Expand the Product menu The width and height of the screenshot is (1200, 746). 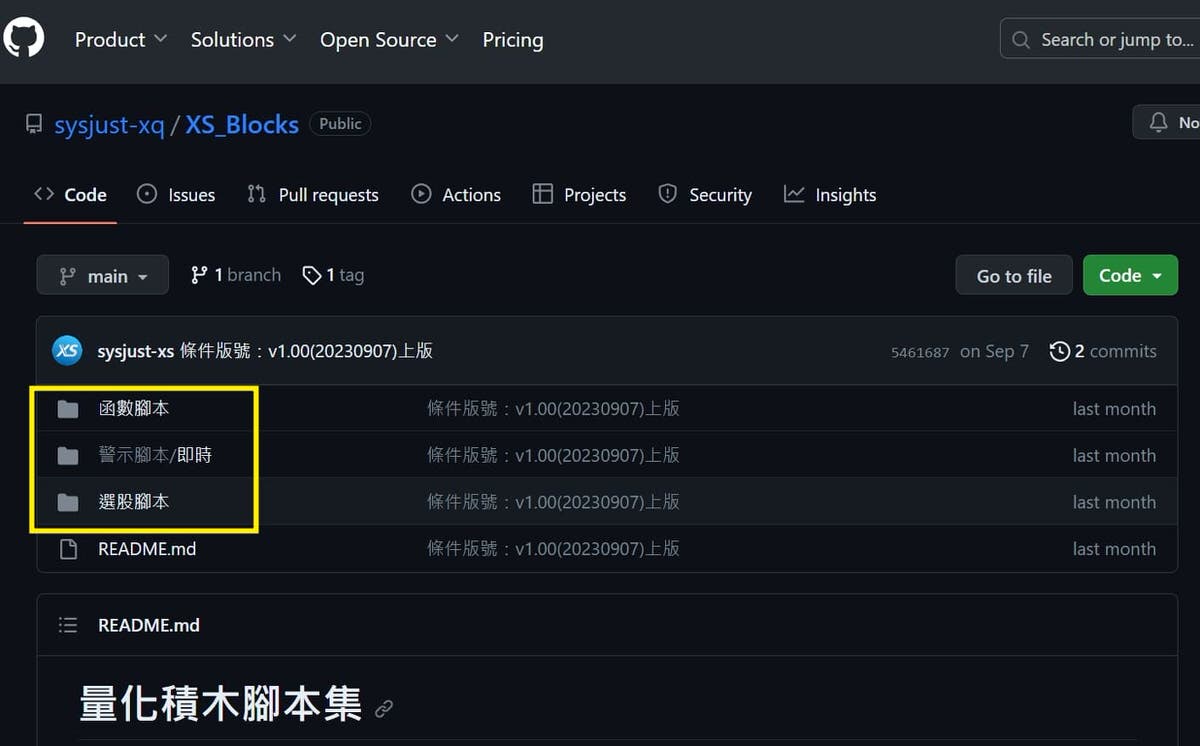121,40
